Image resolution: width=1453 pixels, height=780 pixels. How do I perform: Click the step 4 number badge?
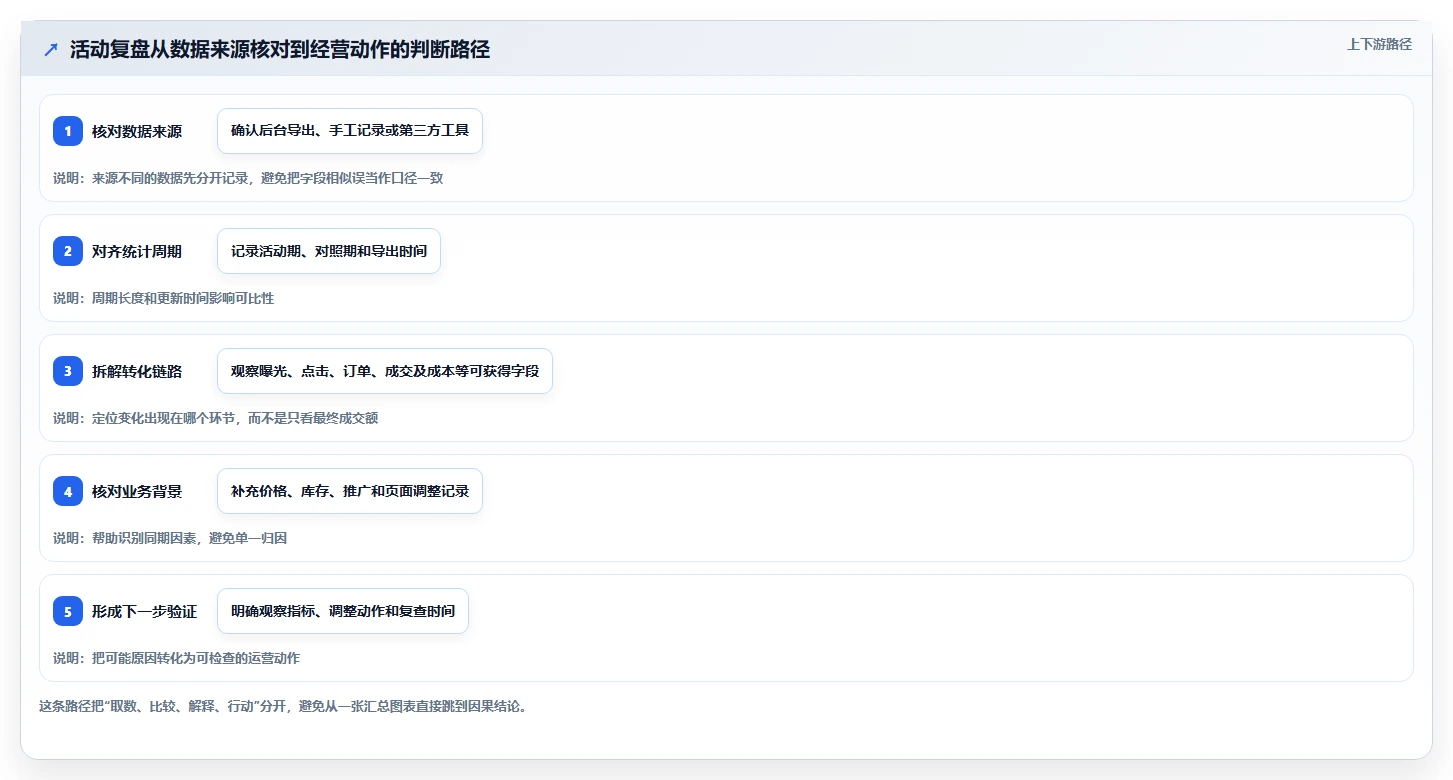[x=68, y=491]
